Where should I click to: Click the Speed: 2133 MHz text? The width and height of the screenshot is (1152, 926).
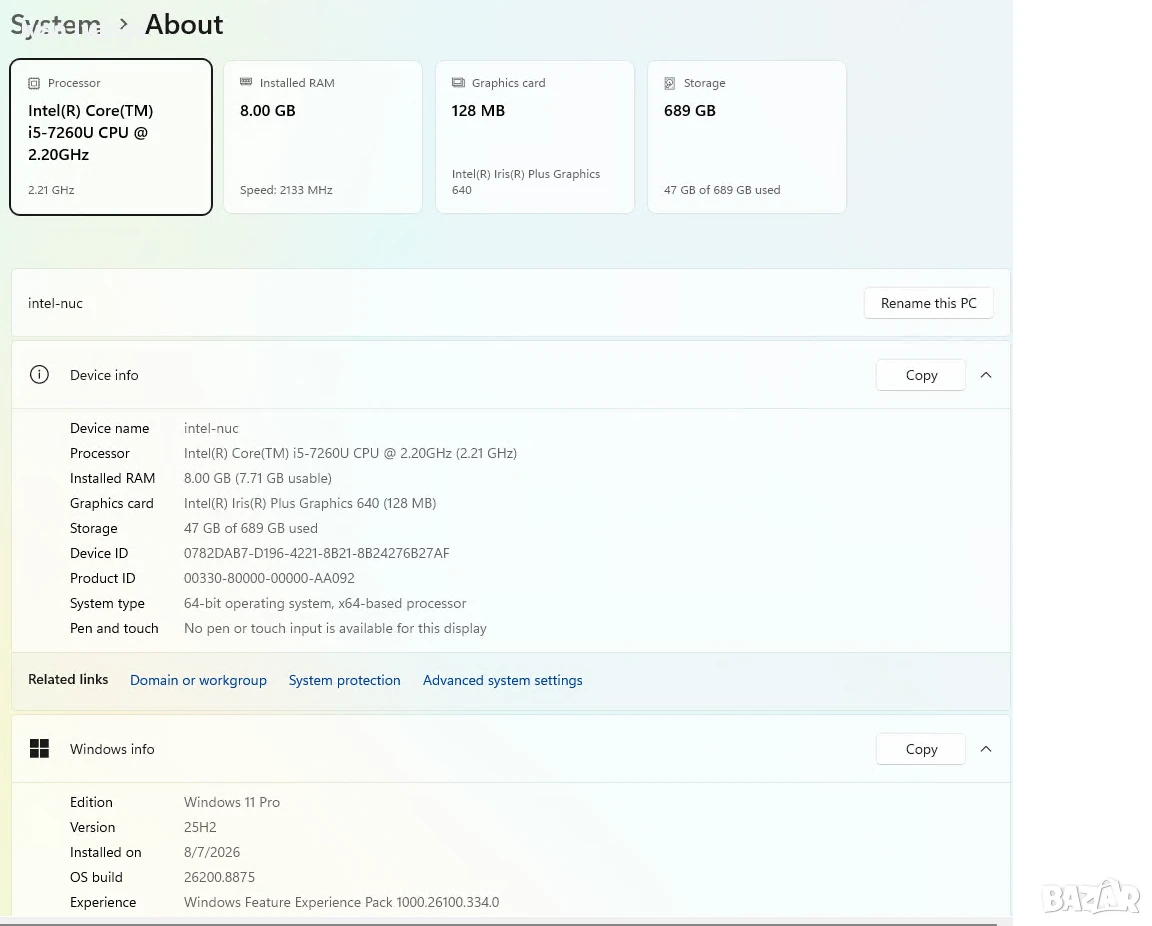tap(286, 190)
